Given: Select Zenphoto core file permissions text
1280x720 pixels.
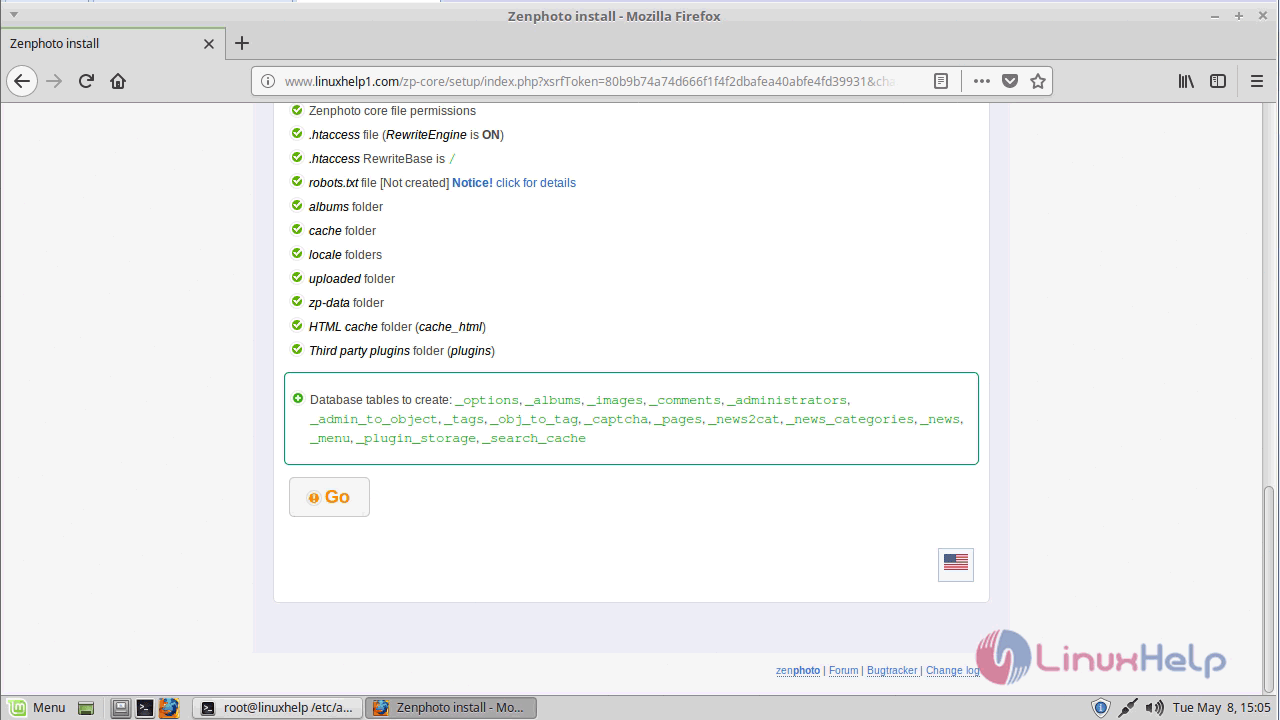Looking at the screenshot, I should (x=392, y=111).
